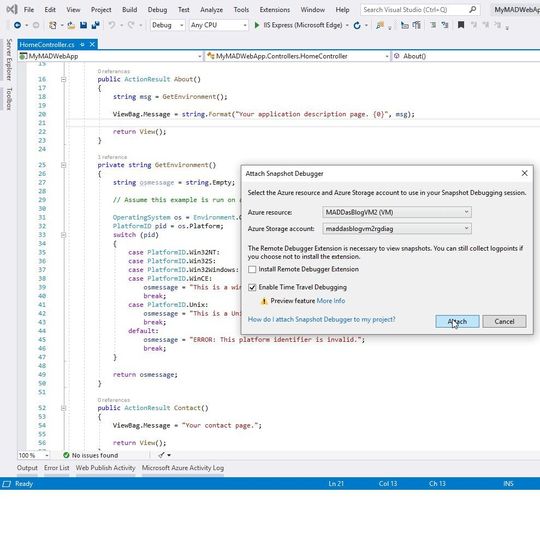Viewport: 540px width, 540px height.
Task: Open the Web Publish Activity tab
Action: (x=105, y=468)
